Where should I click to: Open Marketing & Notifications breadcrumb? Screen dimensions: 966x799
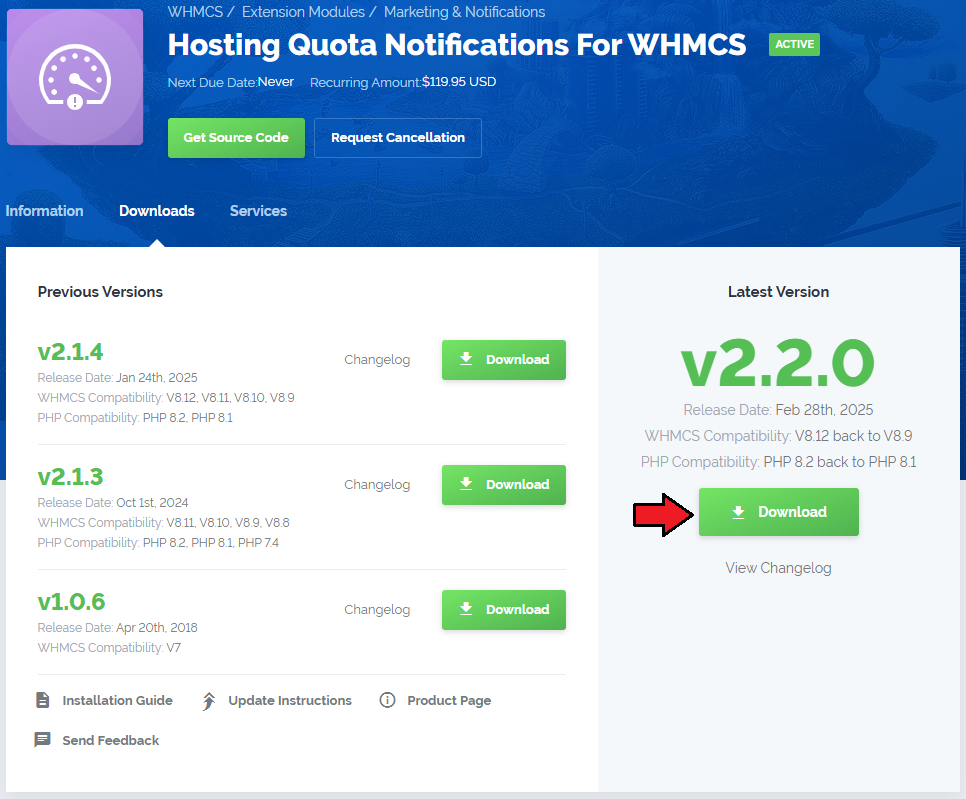(465, 12)
